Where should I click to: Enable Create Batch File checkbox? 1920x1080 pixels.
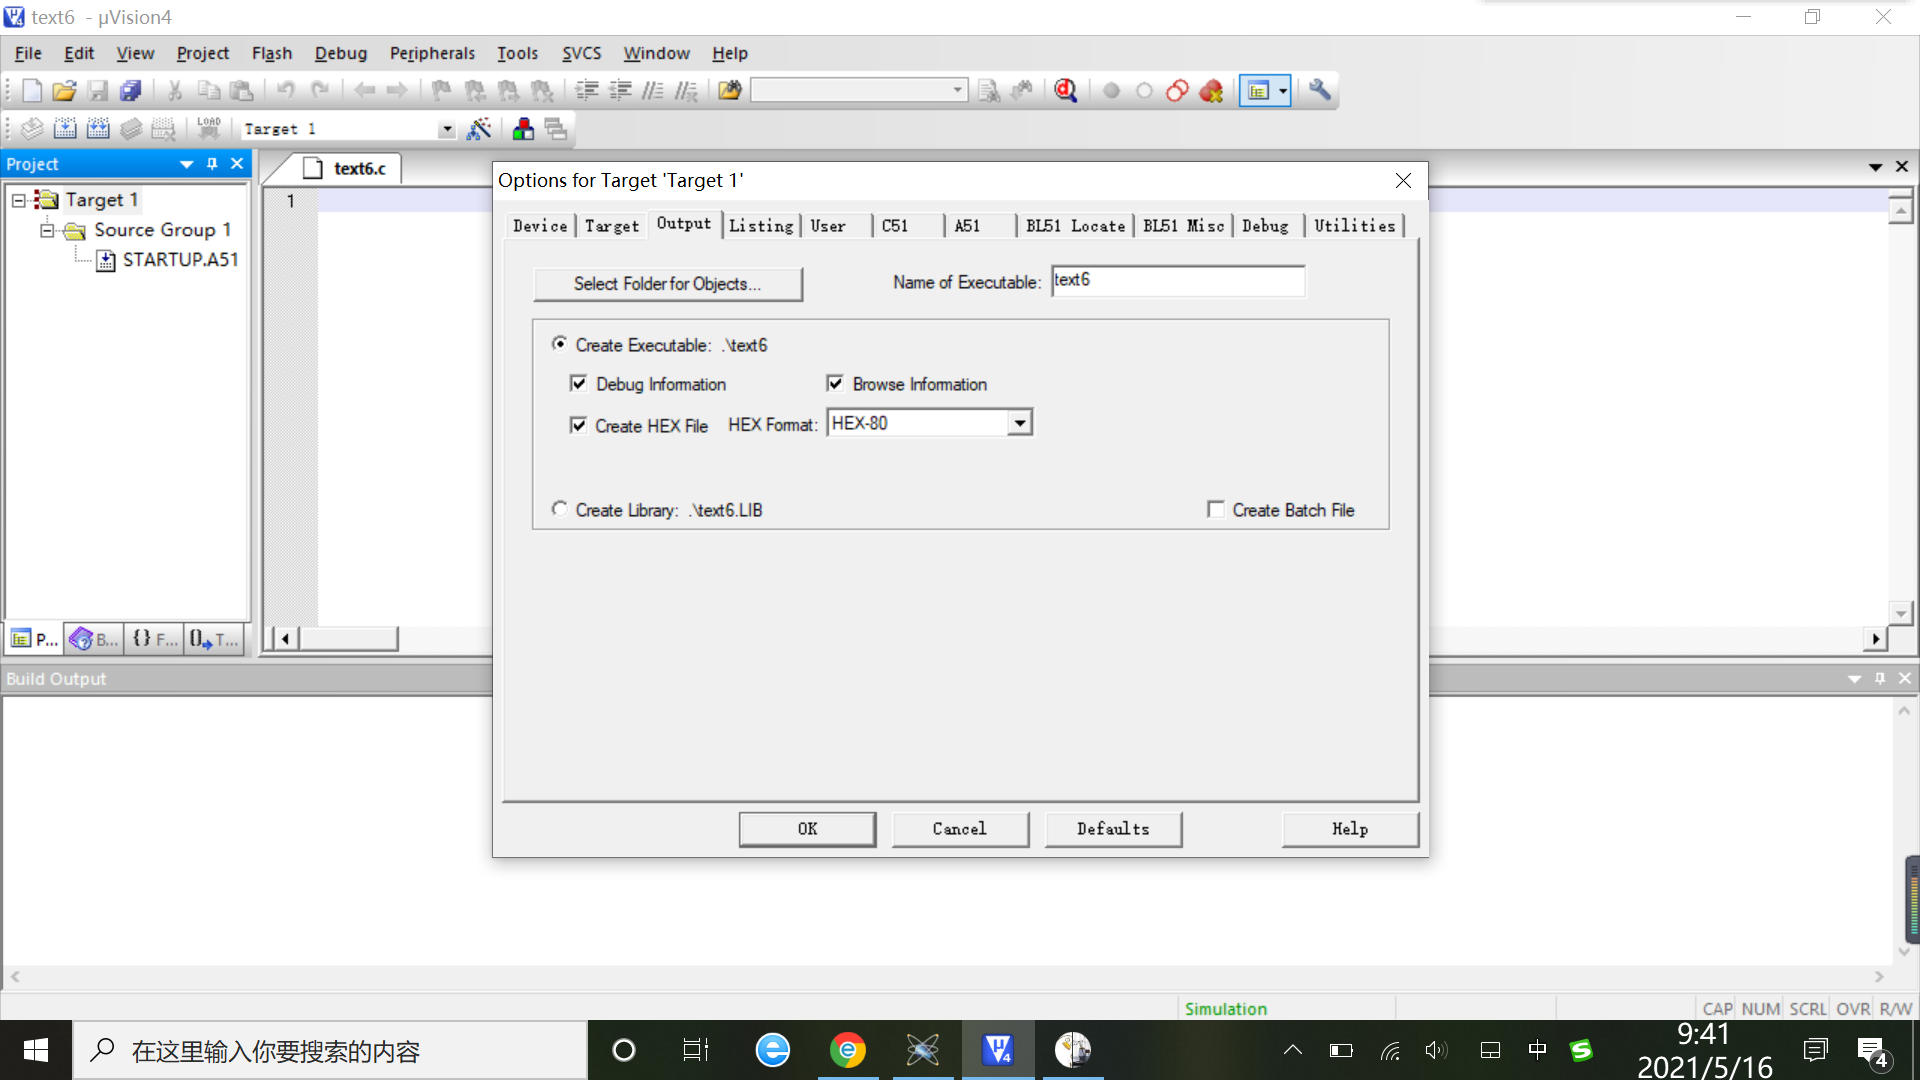point(1216,510)
